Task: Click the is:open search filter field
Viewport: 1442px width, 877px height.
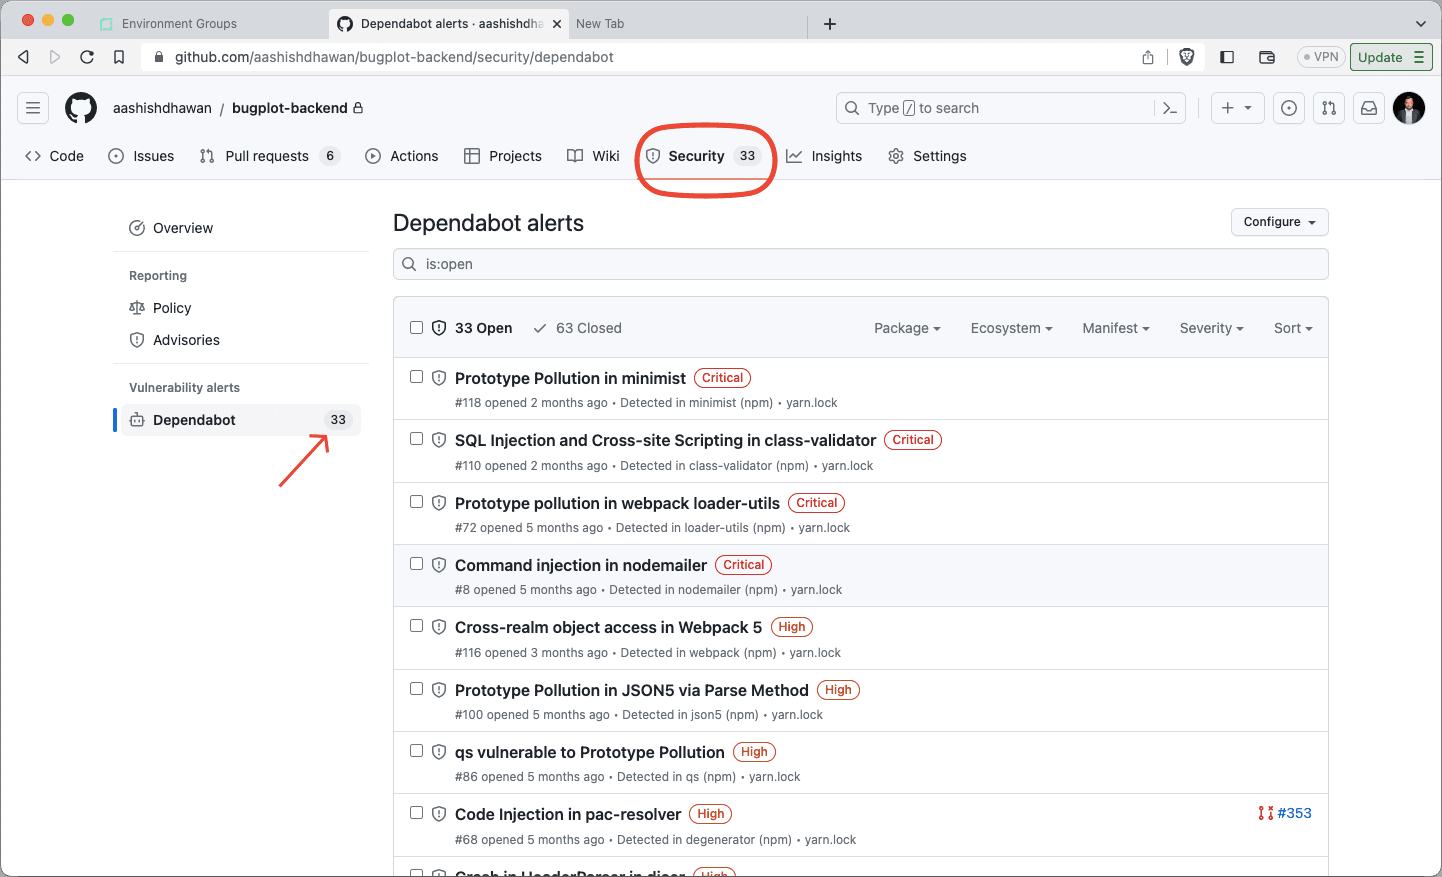Action: pos(860,263)
